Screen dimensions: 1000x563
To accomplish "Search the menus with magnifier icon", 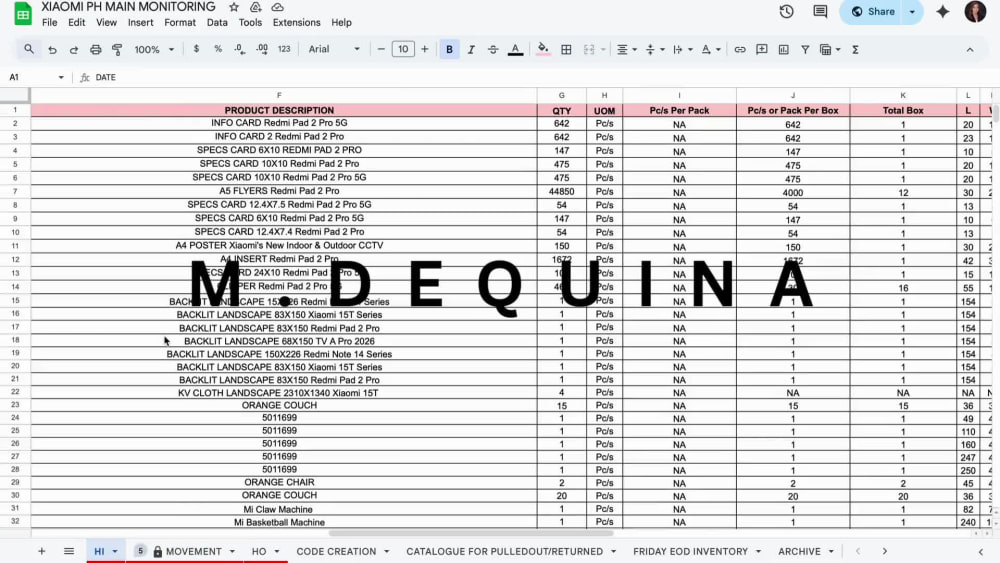I will [29, 49].
